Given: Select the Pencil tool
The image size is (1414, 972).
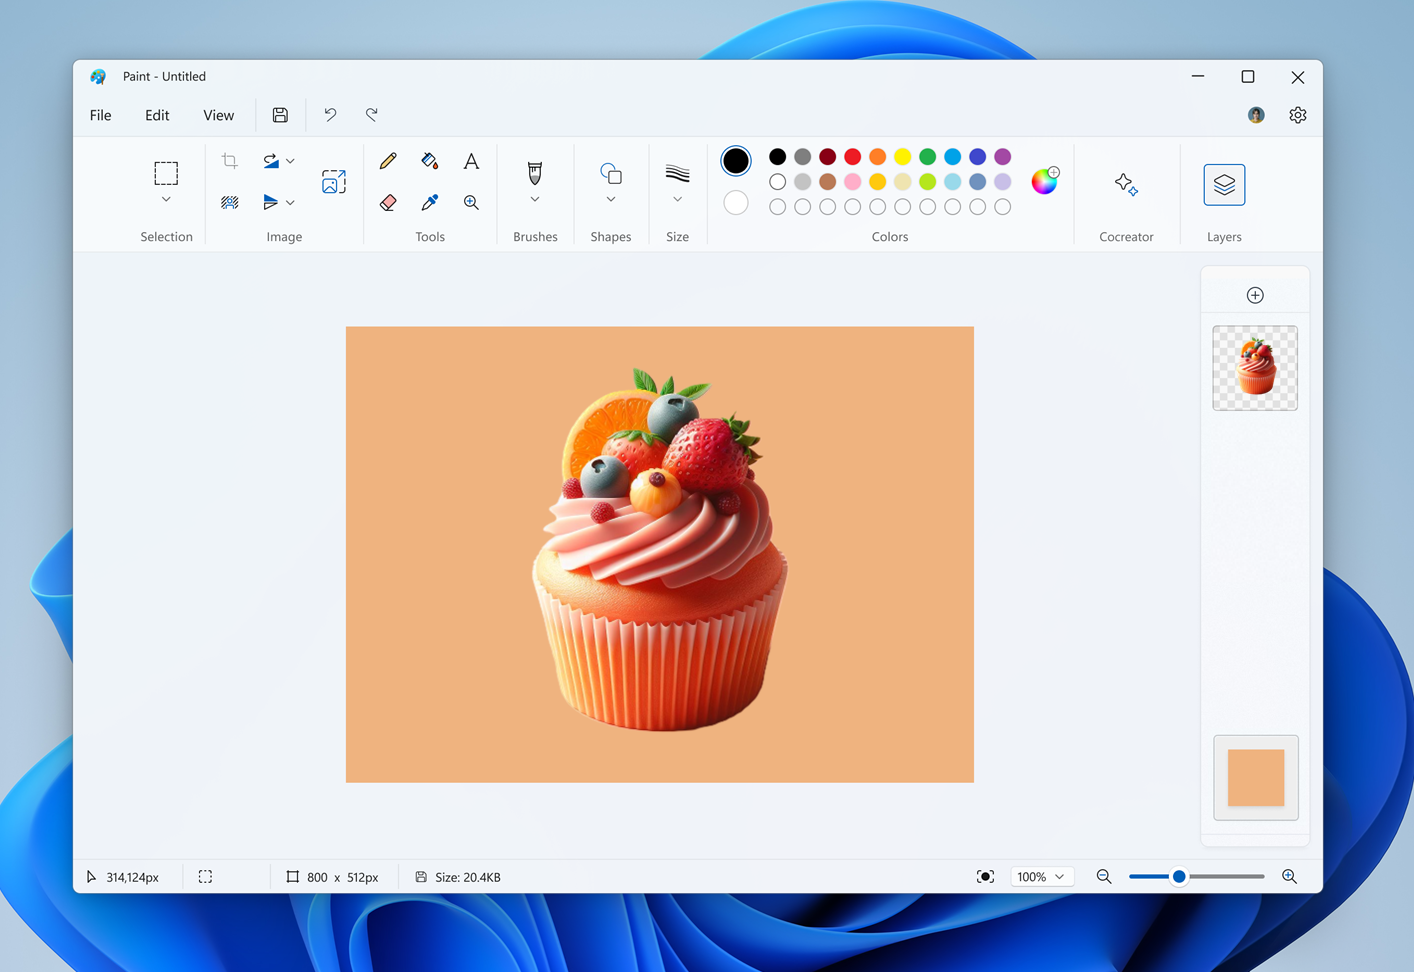Looking at the screenshot, I should 388,160.
